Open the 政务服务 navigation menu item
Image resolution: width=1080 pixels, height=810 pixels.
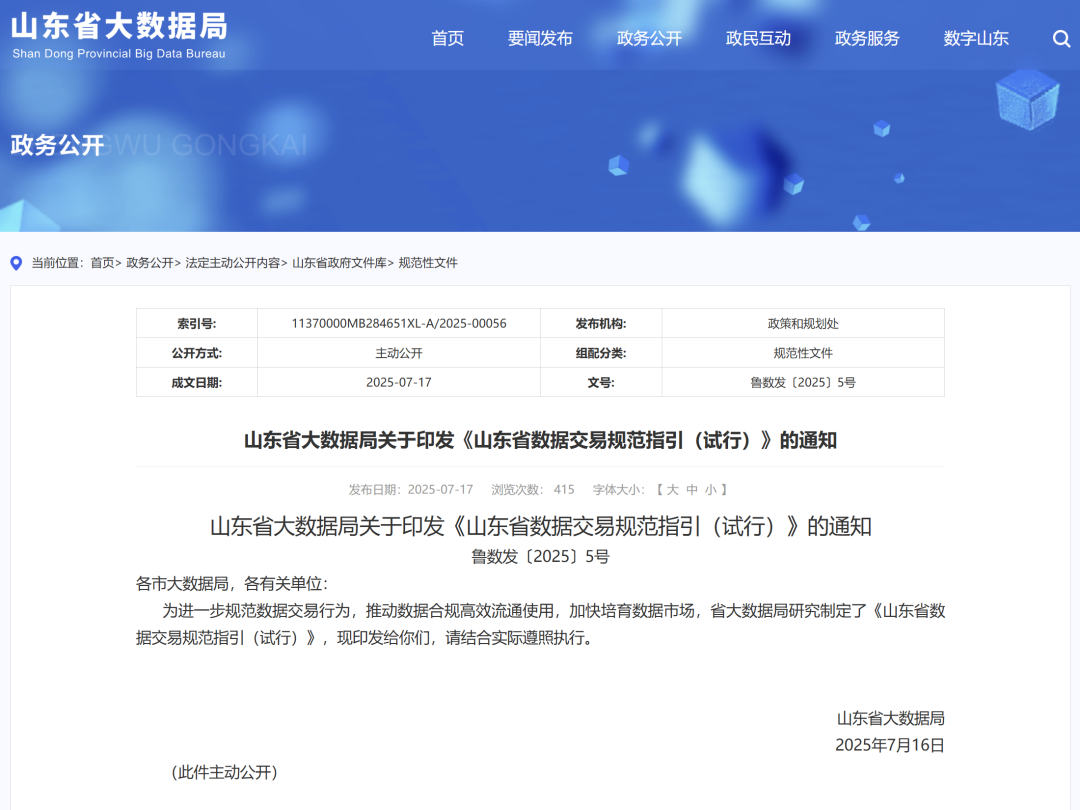tap(866, 38)
